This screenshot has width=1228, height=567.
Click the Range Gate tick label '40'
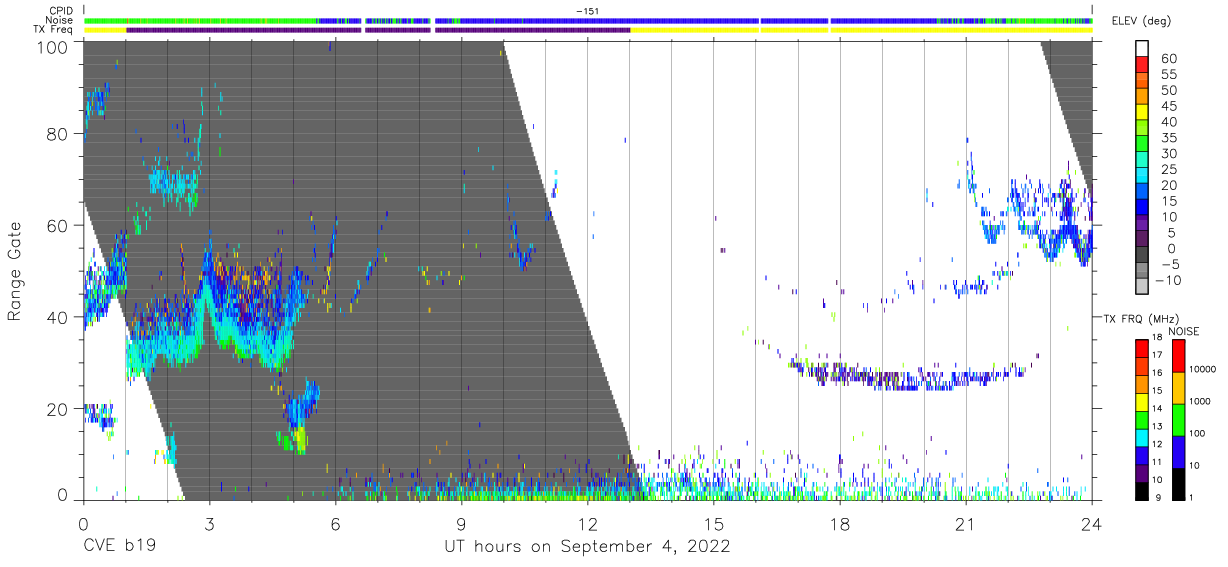click(57, 317)
